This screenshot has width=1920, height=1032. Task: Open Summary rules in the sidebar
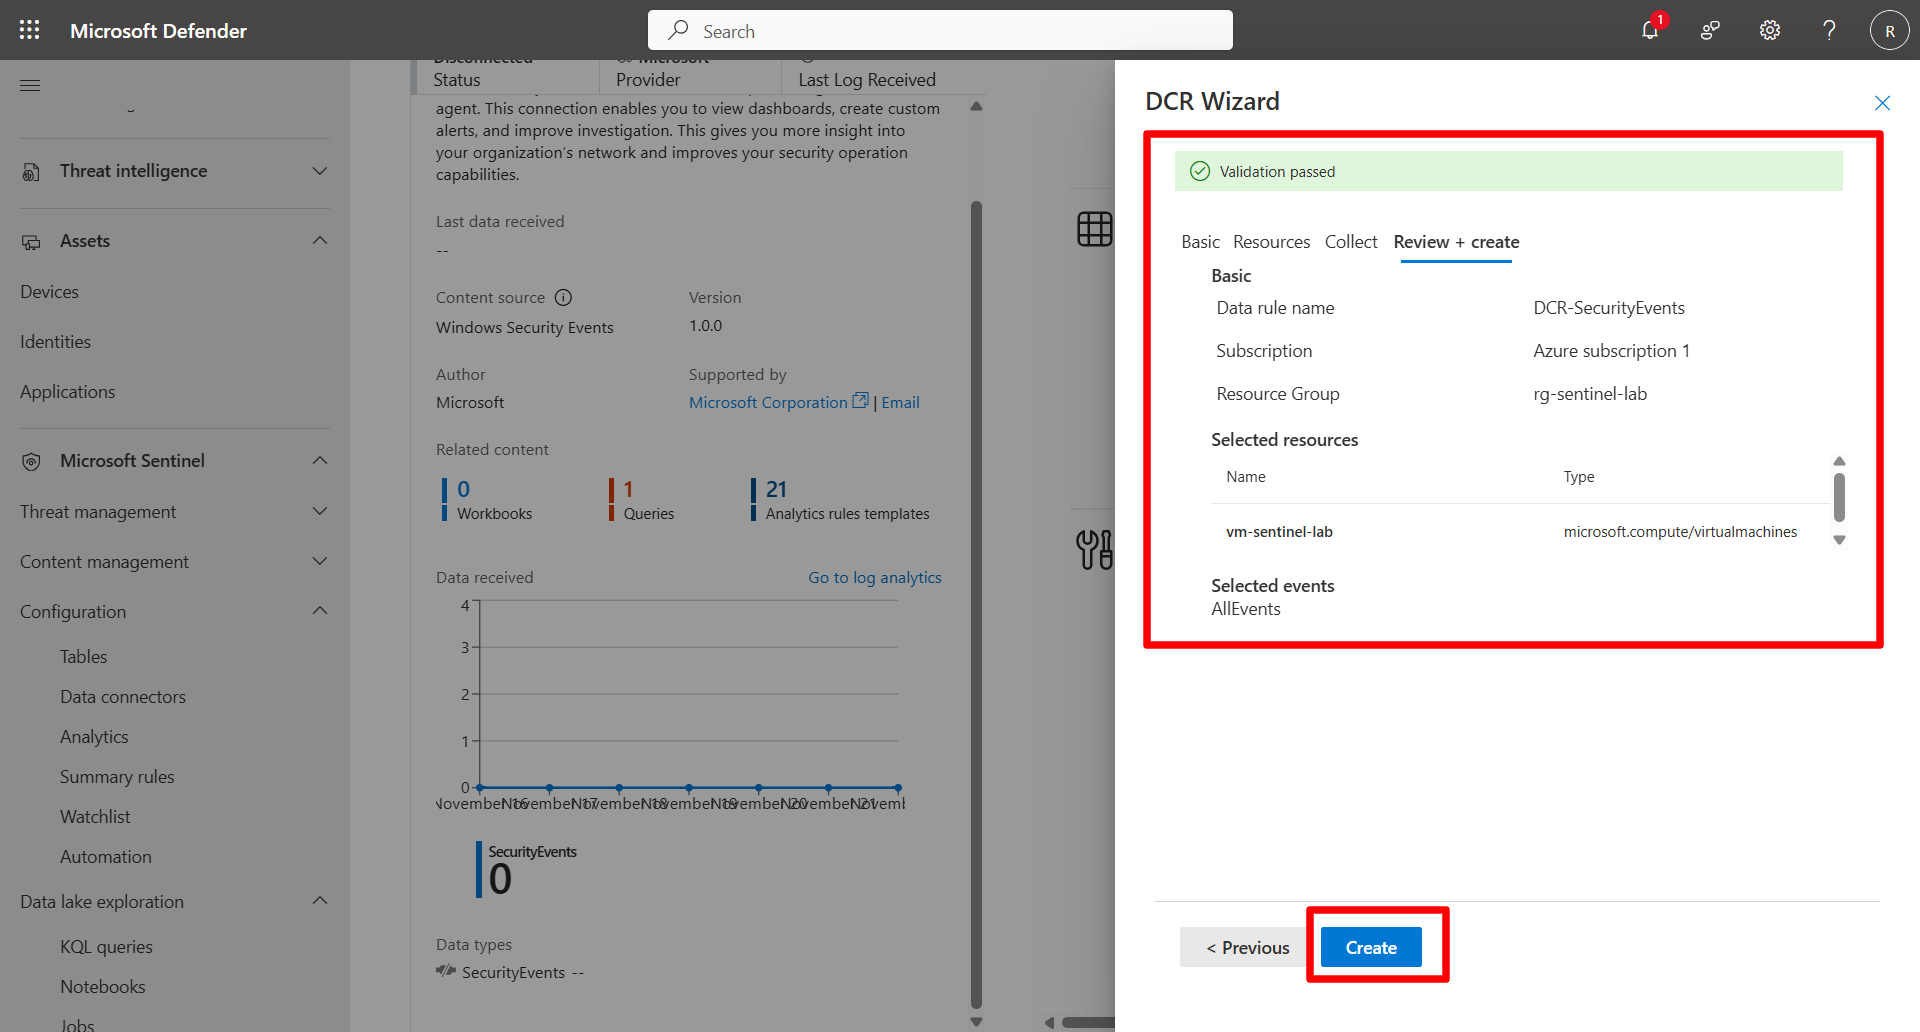[x=117, y=776]
